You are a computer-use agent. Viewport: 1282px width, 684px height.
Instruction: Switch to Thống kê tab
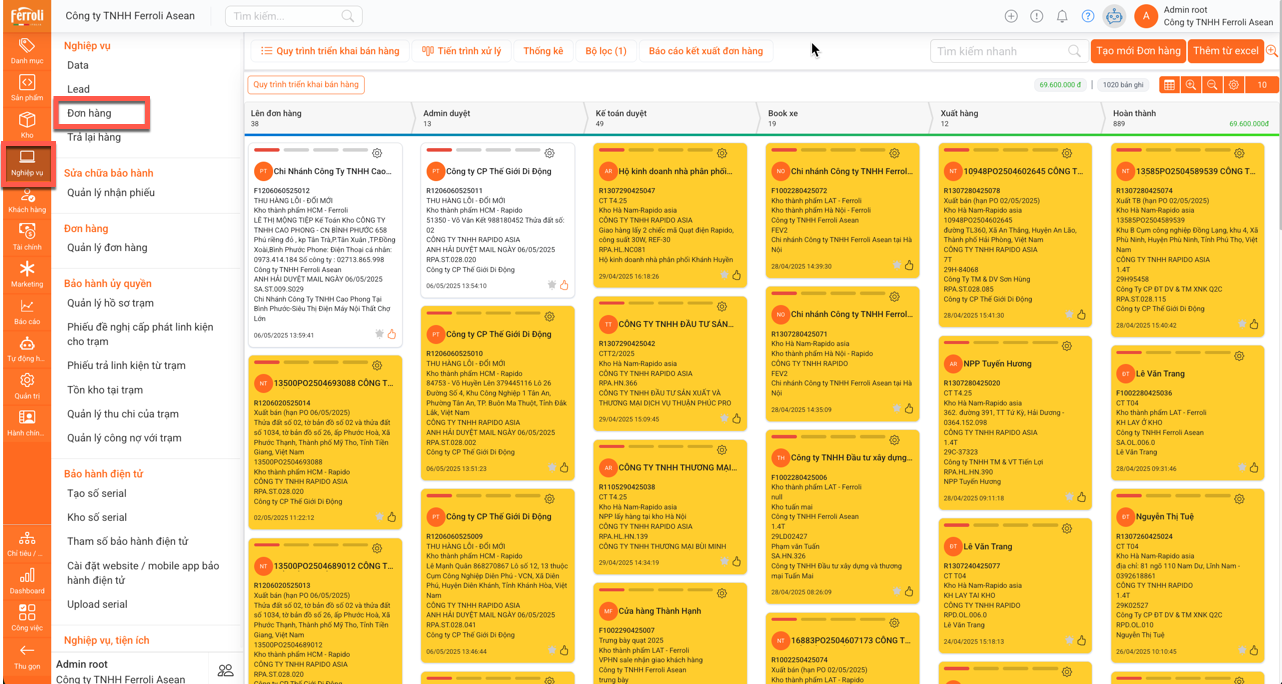coord(543,51)
